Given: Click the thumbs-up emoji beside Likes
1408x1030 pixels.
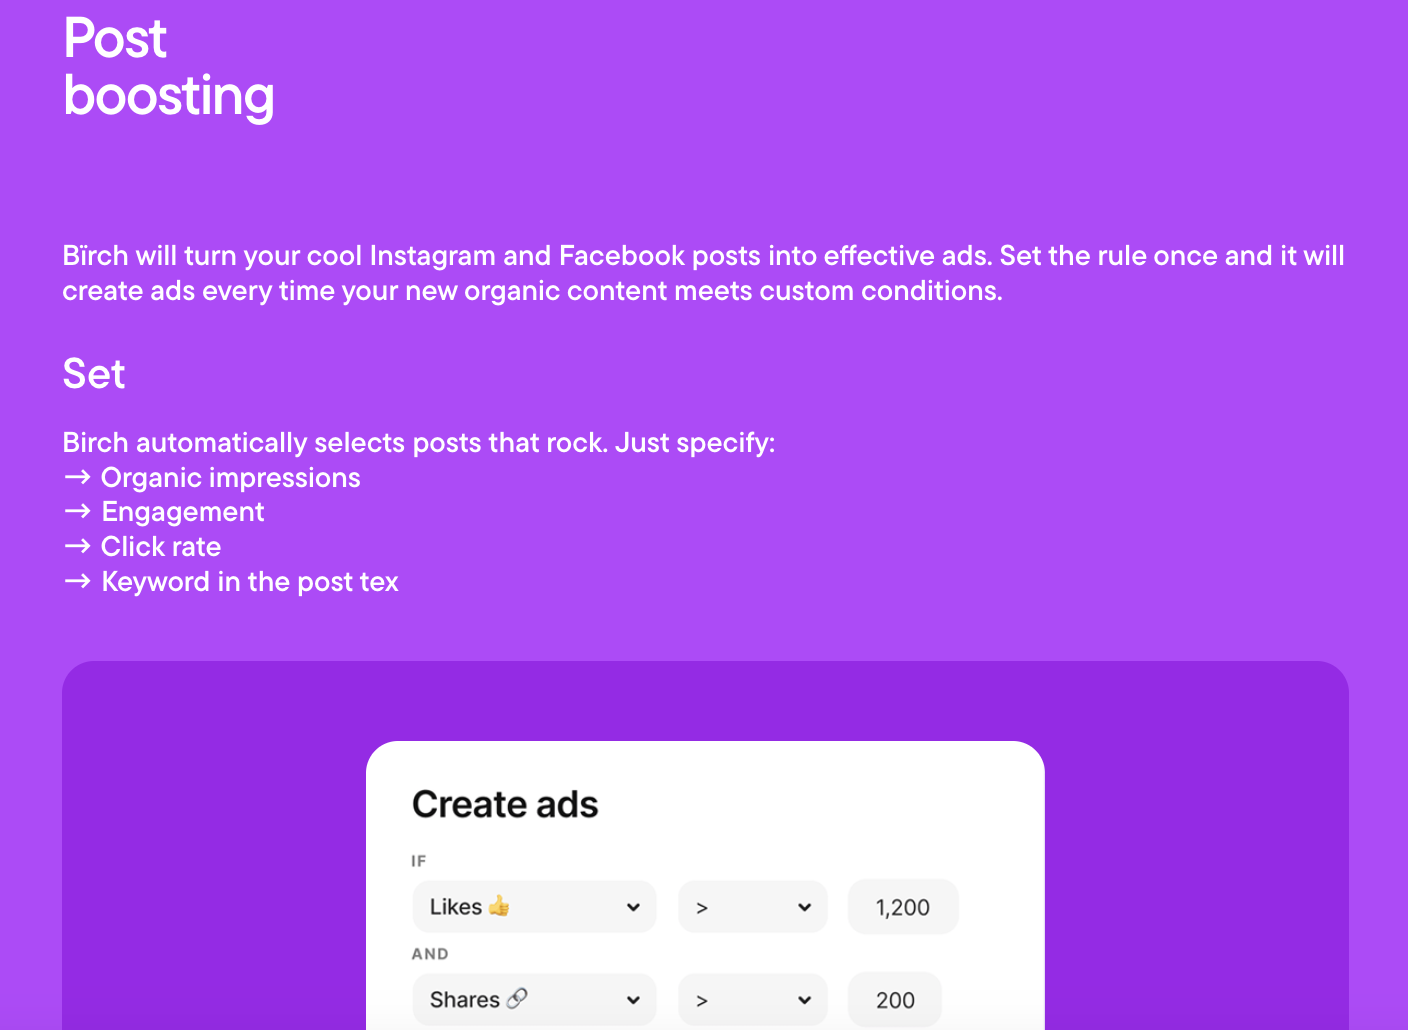Looking at the screenshot, I should pos(499,906).
